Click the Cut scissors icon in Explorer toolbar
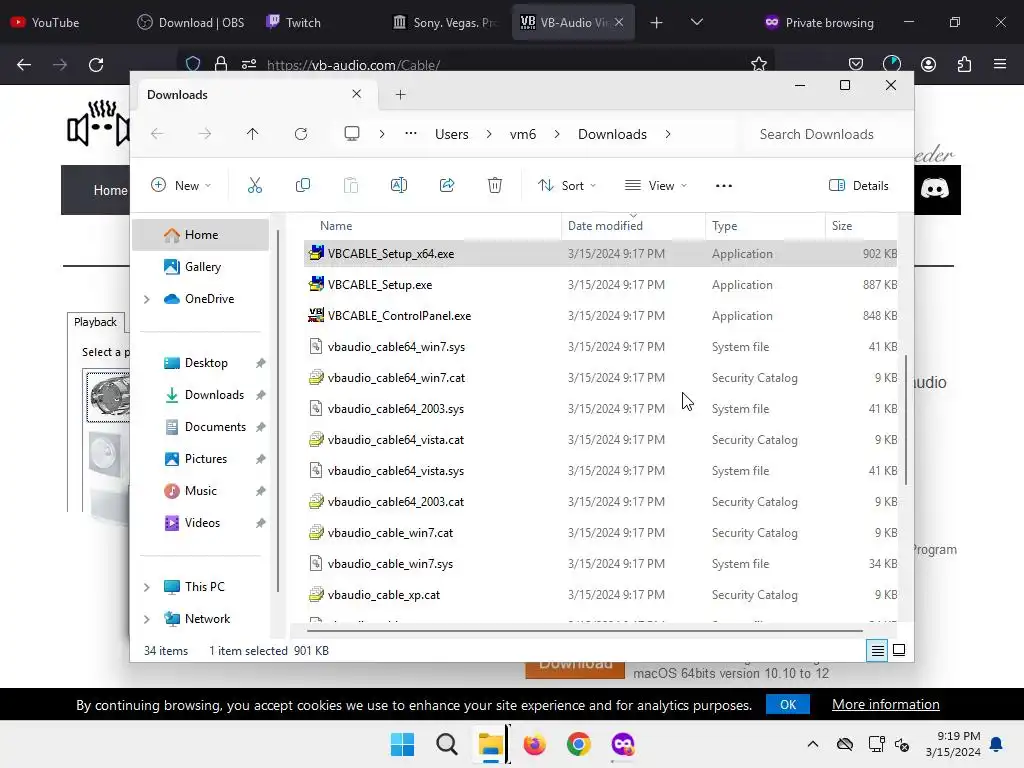 pyautogui.click(x=255, y=185)
